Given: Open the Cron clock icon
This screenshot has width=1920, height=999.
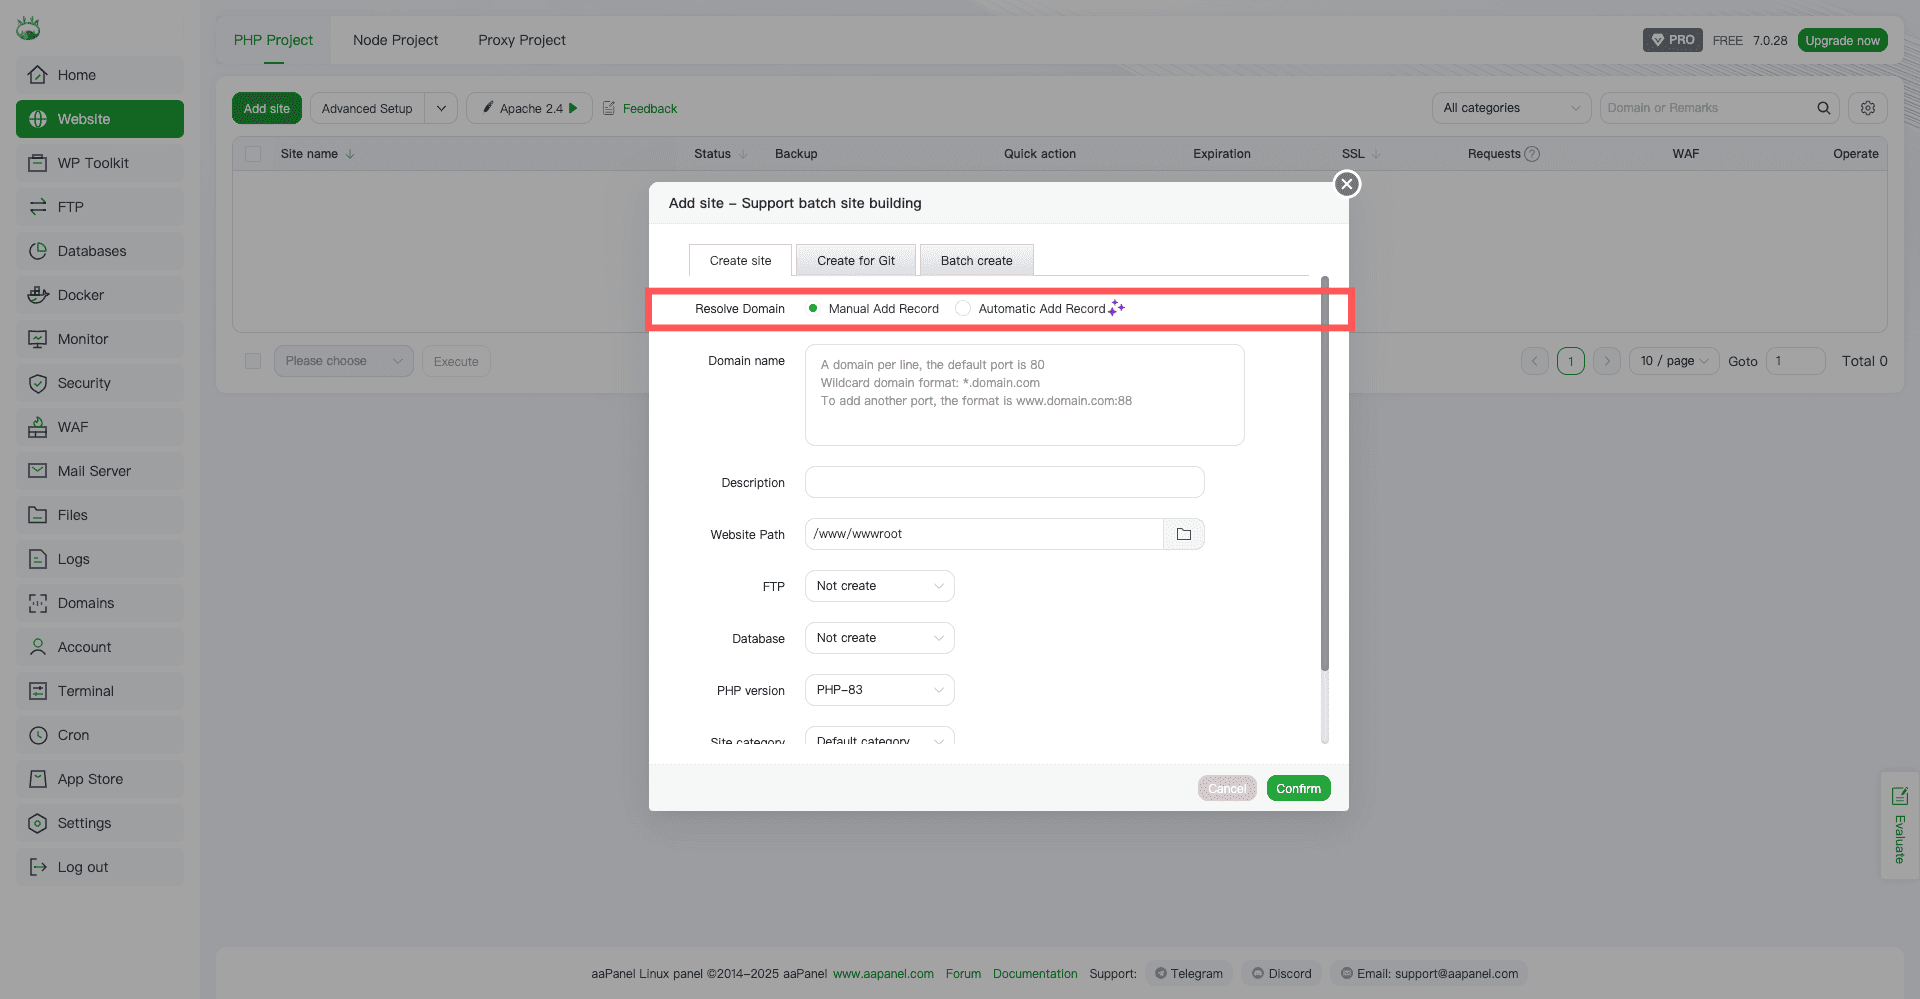Looking at the screenshot, I should coord(38,735).
